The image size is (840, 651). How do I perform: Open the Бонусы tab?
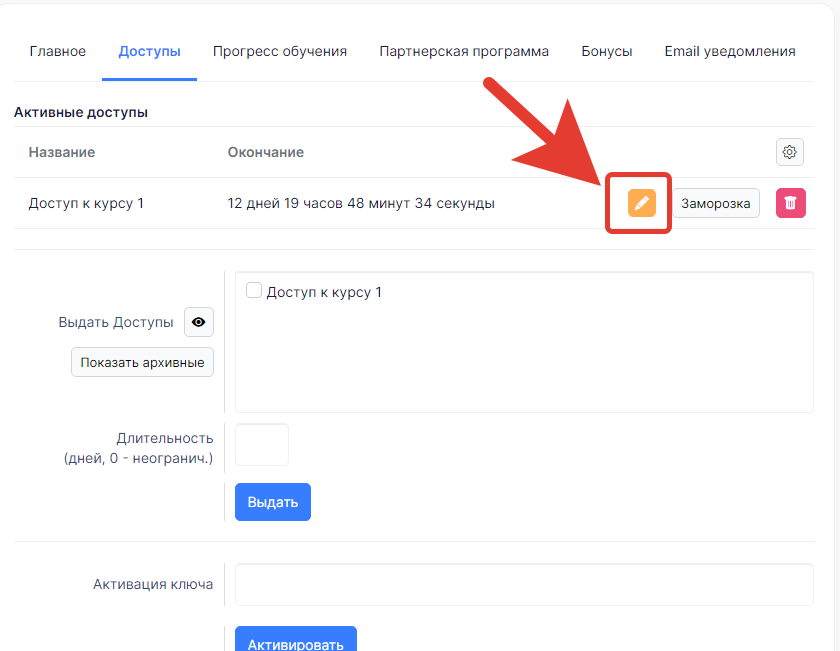point(607,51)
